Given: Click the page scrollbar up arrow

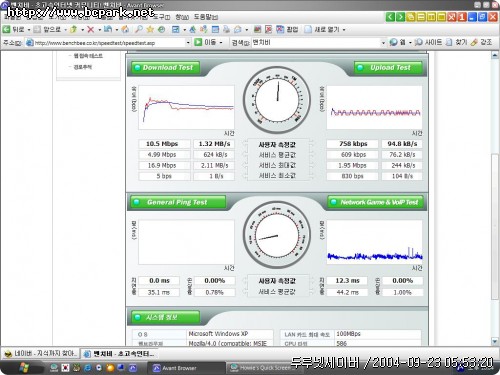Looking at the screenshot, I should [495, 55].
